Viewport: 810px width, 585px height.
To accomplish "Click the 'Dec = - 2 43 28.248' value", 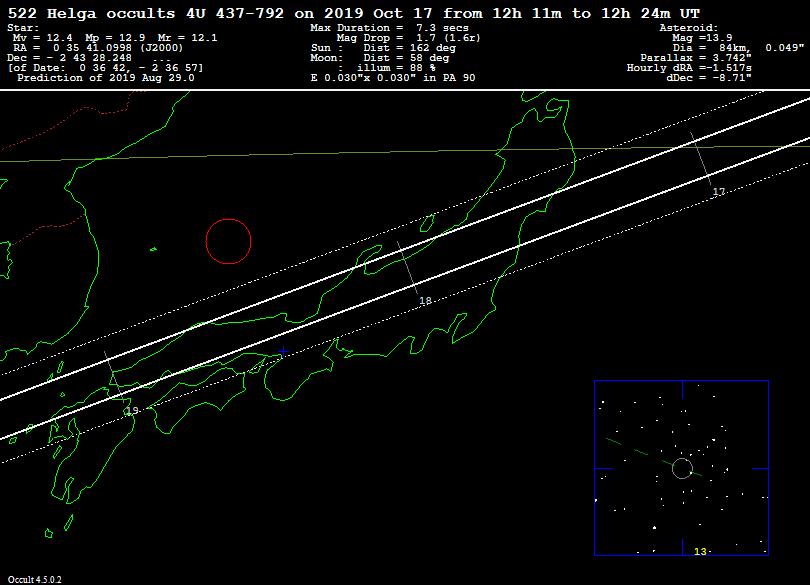I will 70,58.
